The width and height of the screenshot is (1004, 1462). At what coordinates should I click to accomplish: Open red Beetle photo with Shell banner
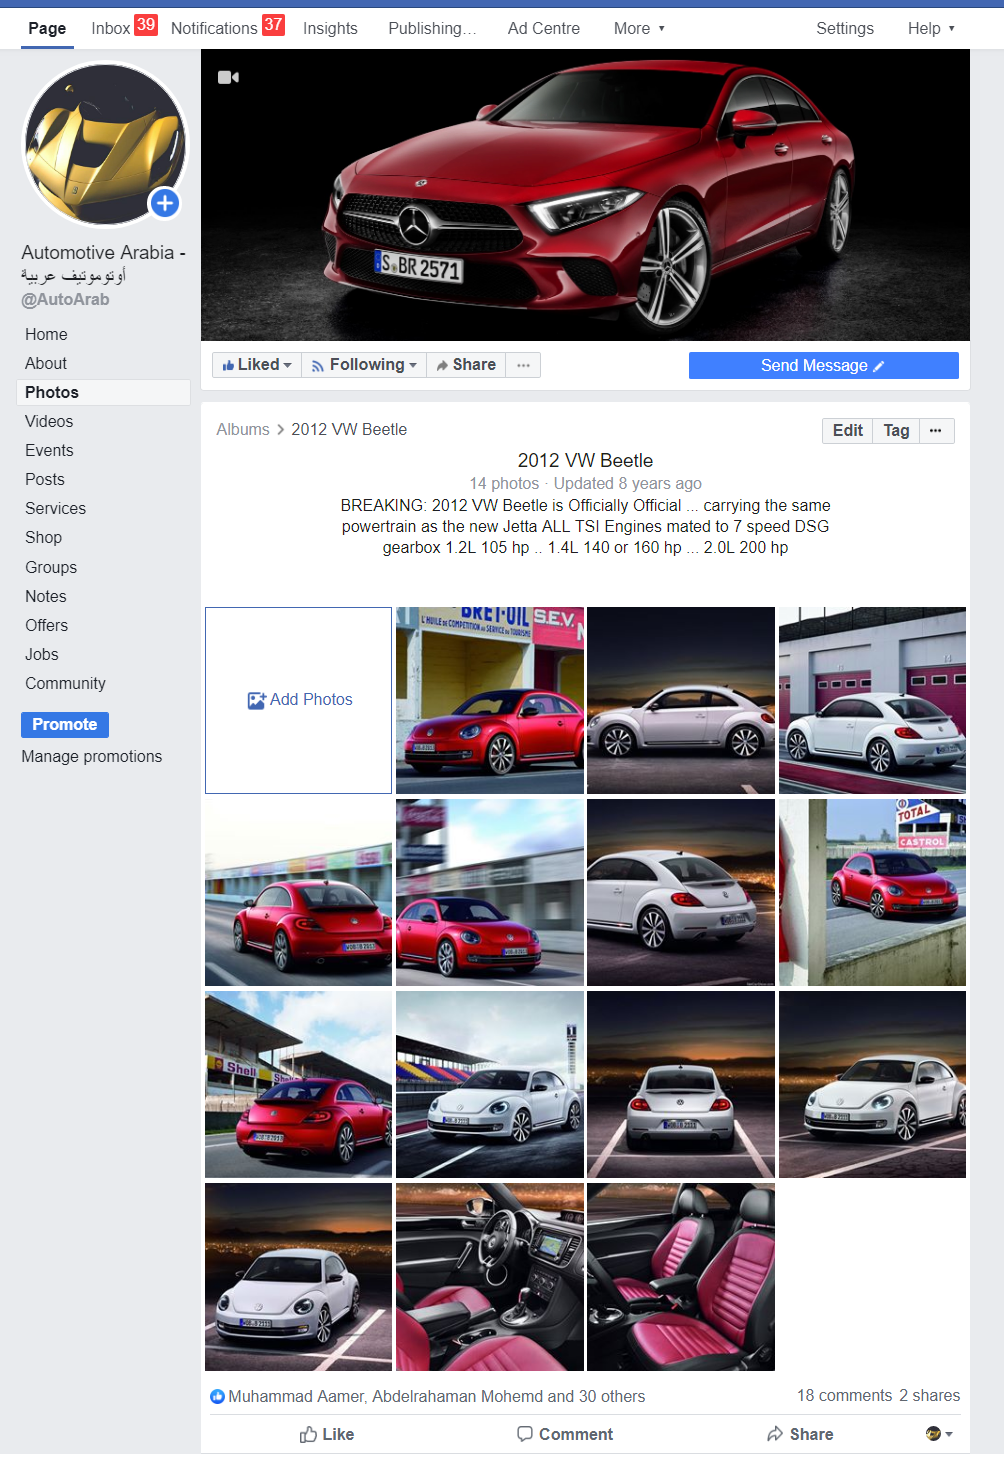point(298,1084)
